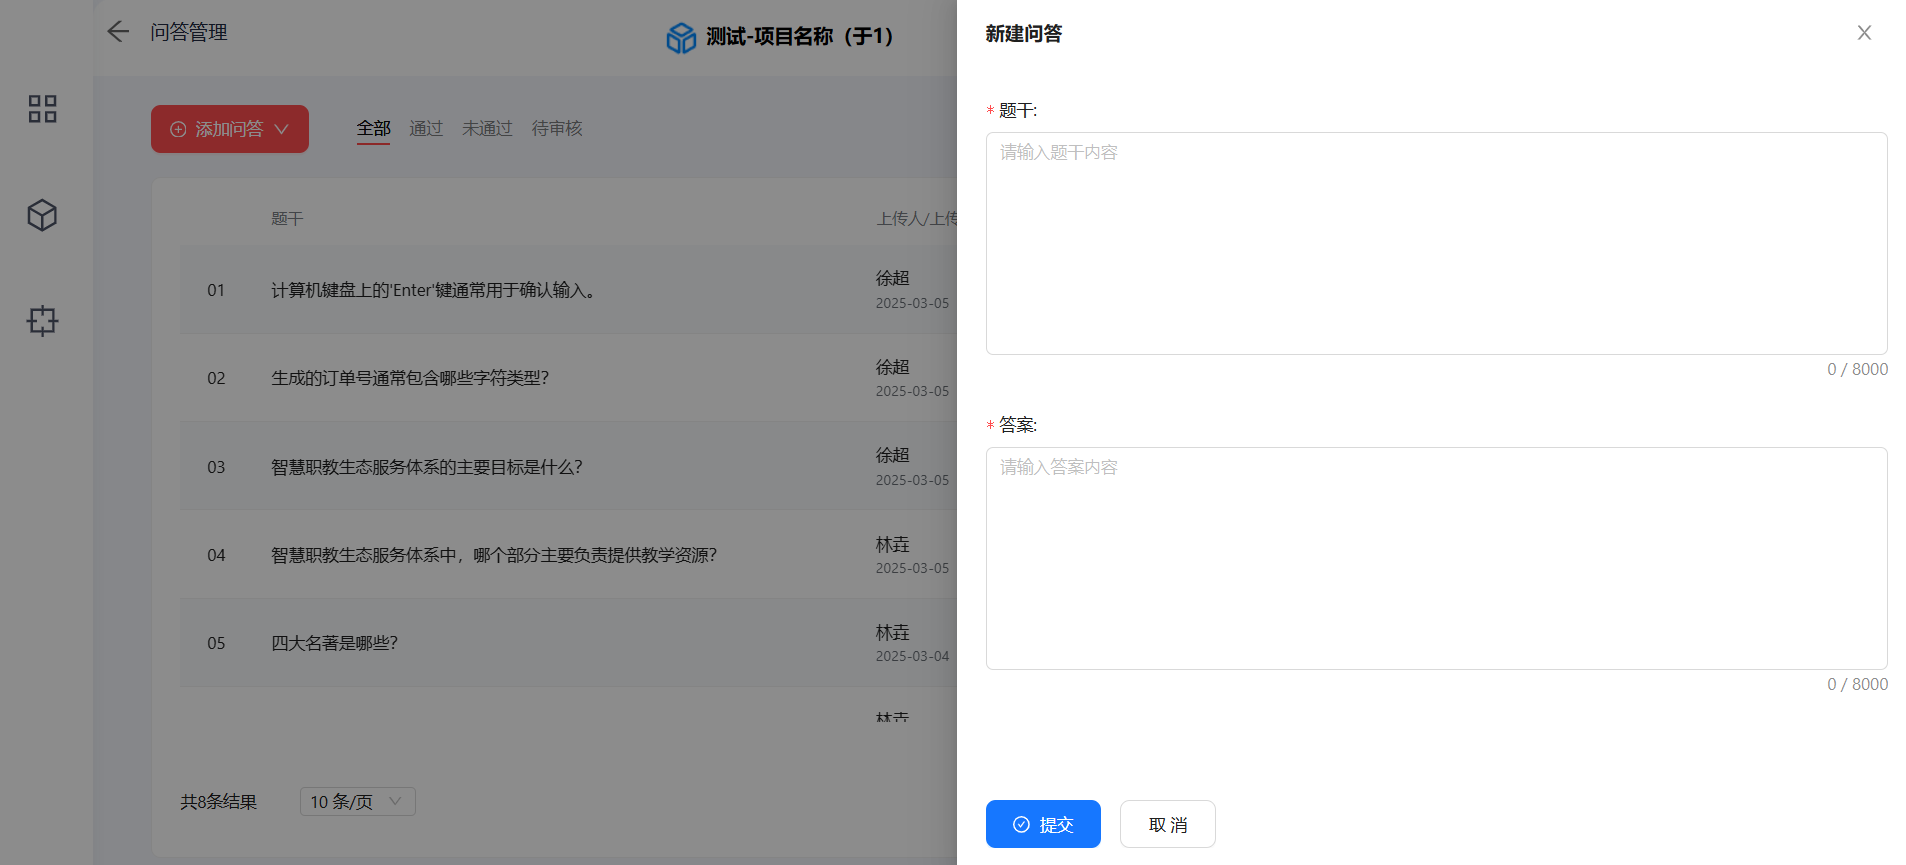1906x865 pixels.
Task: Open the four-squares dashboard sidebar icon
Action: tap(42, 109)
